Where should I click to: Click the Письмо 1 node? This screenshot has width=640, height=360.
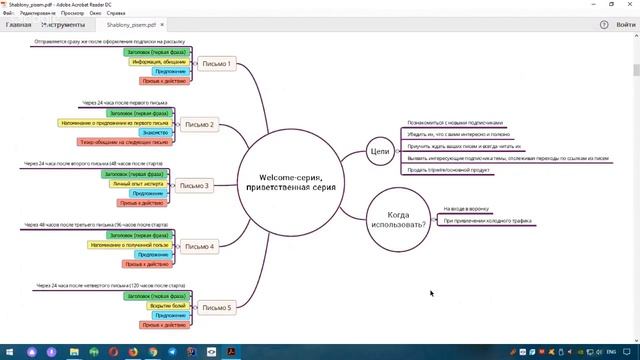pyautogui.click(x=217, y=64)
